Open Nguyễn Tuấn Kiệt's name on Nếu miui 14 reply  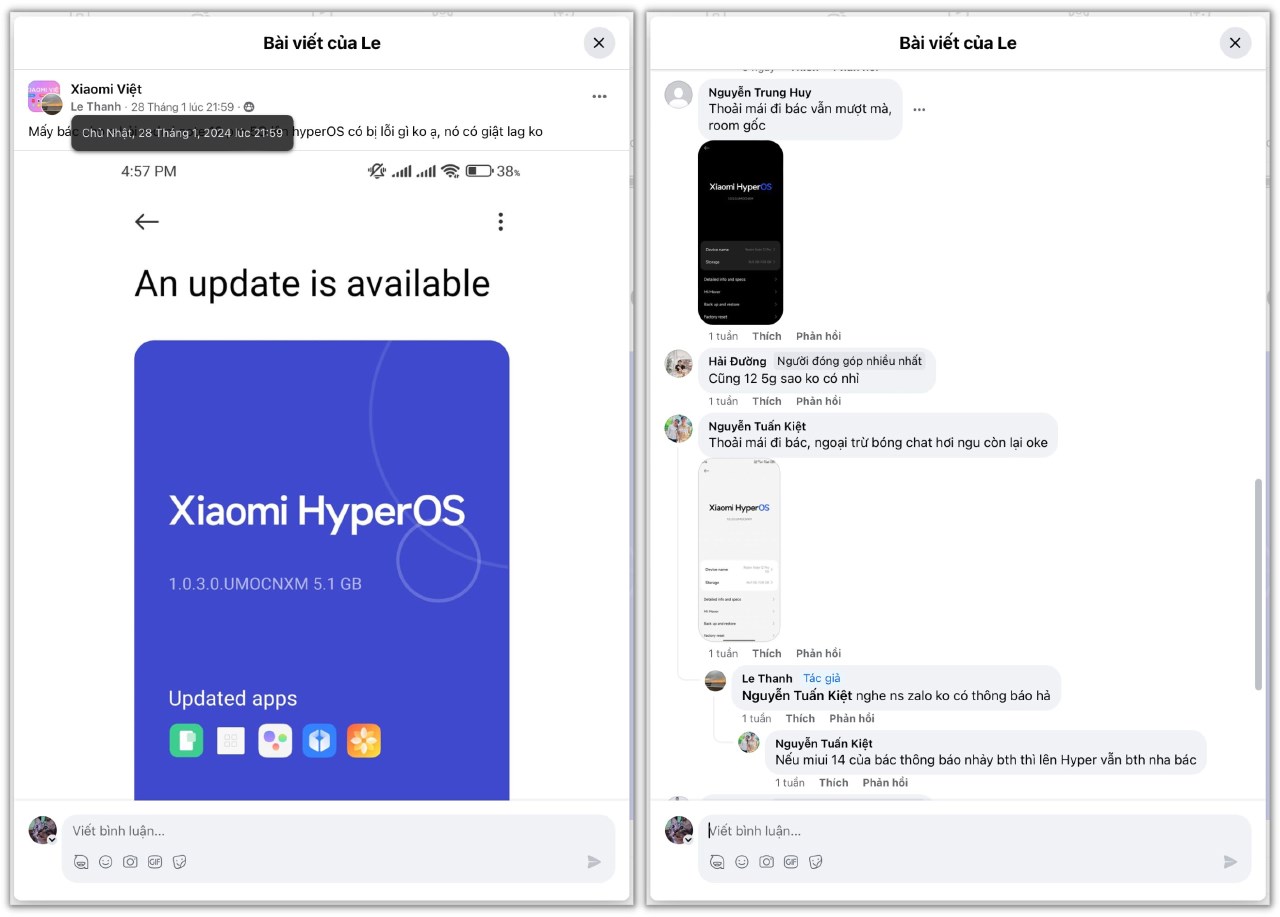pyautogui.click(x=824, y=743)
